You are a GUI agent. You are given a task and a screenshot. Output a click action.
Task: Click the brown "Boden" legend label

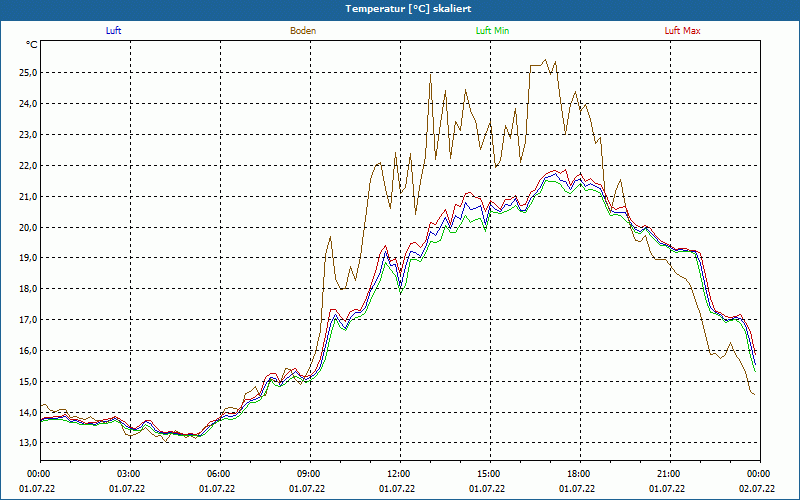[303, 31]
